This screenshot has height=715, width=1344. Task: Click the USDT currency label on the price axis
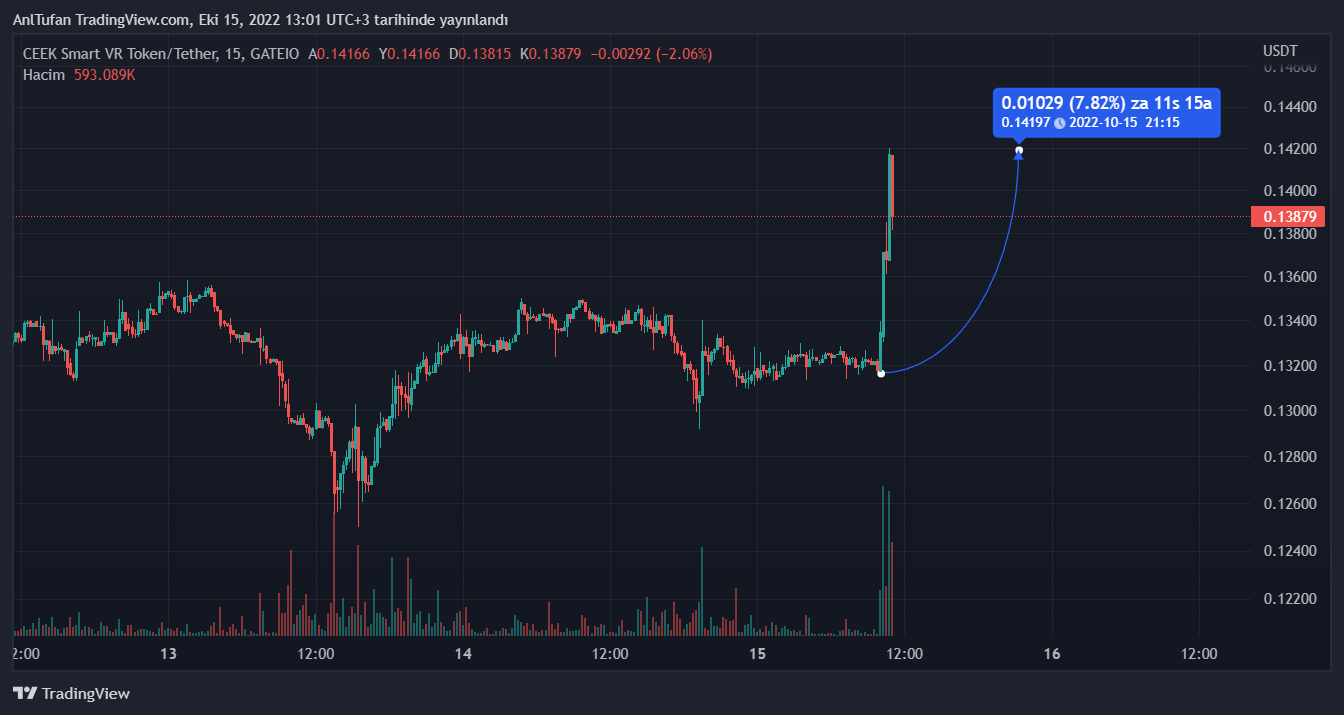(x=1280, y=50)
